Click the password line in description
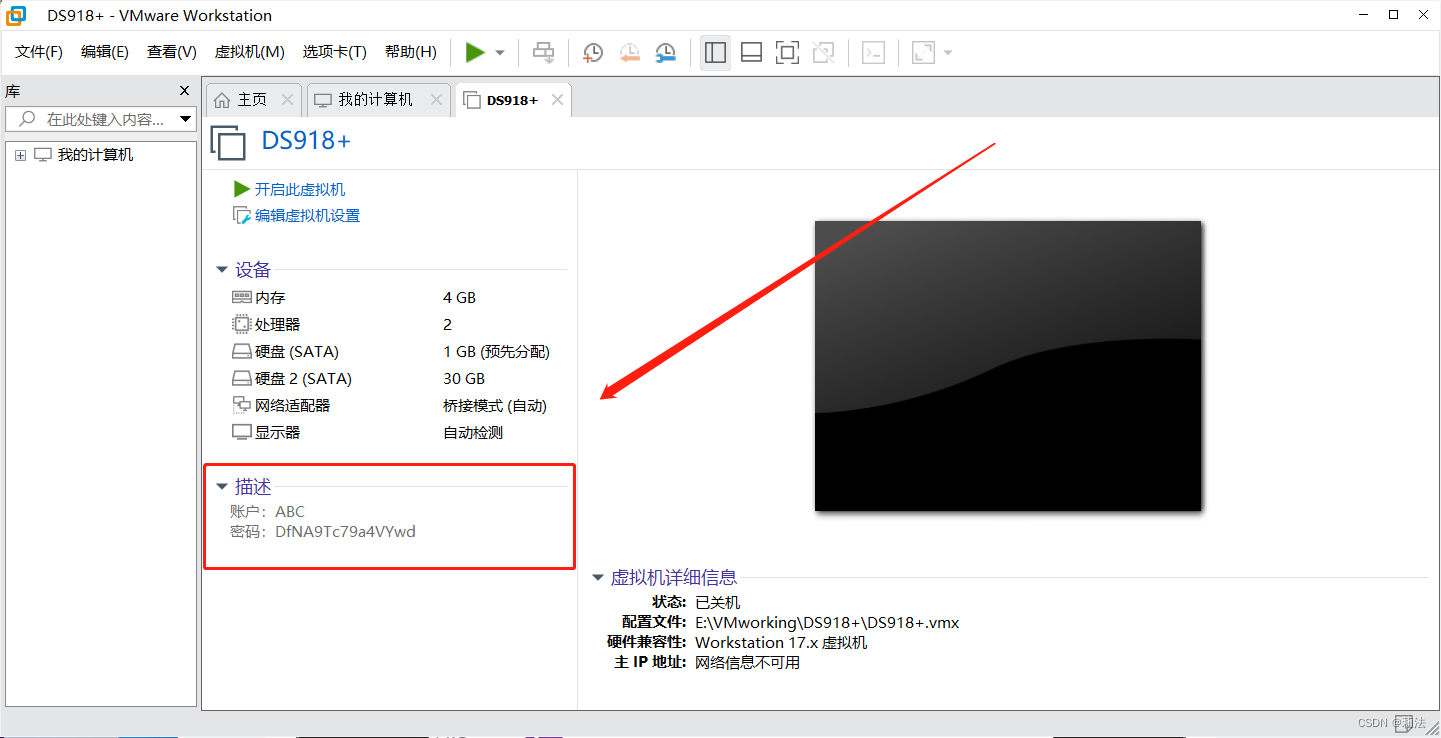Screen dimensions: 1441x738 click(323, 532)
